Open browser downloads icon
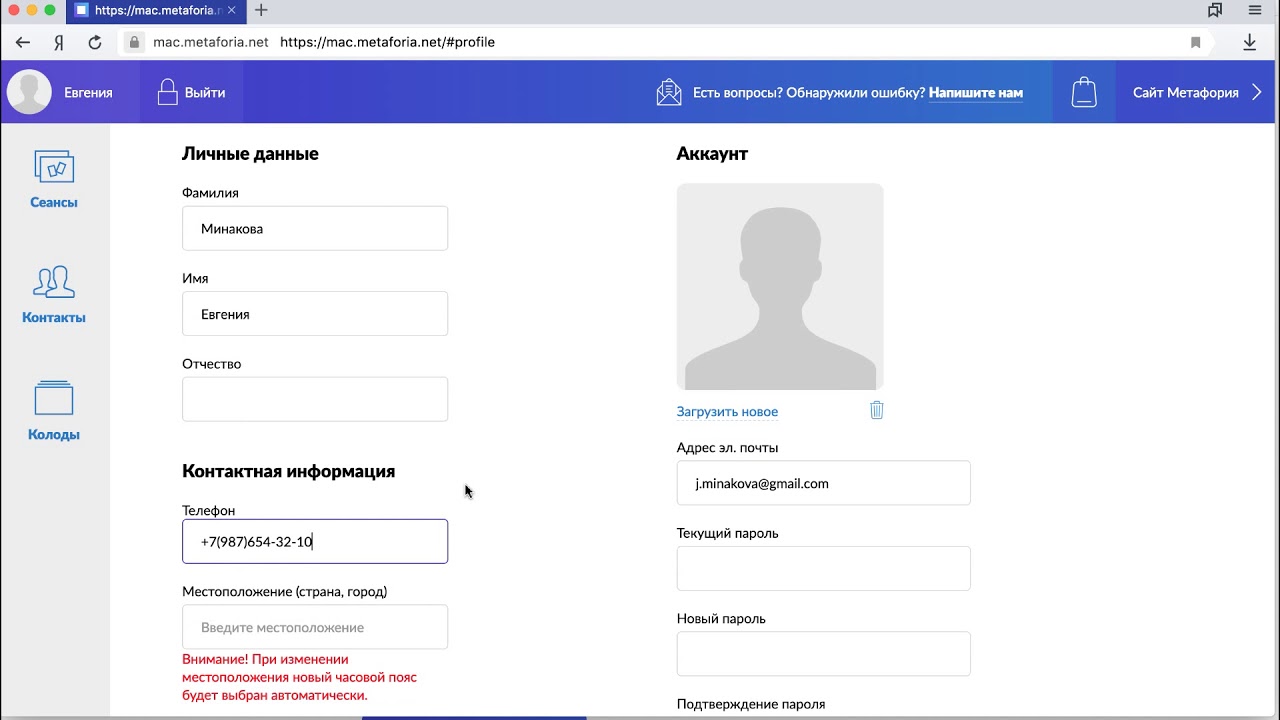The image size is (1280, 720). [x=1249, y=42]
